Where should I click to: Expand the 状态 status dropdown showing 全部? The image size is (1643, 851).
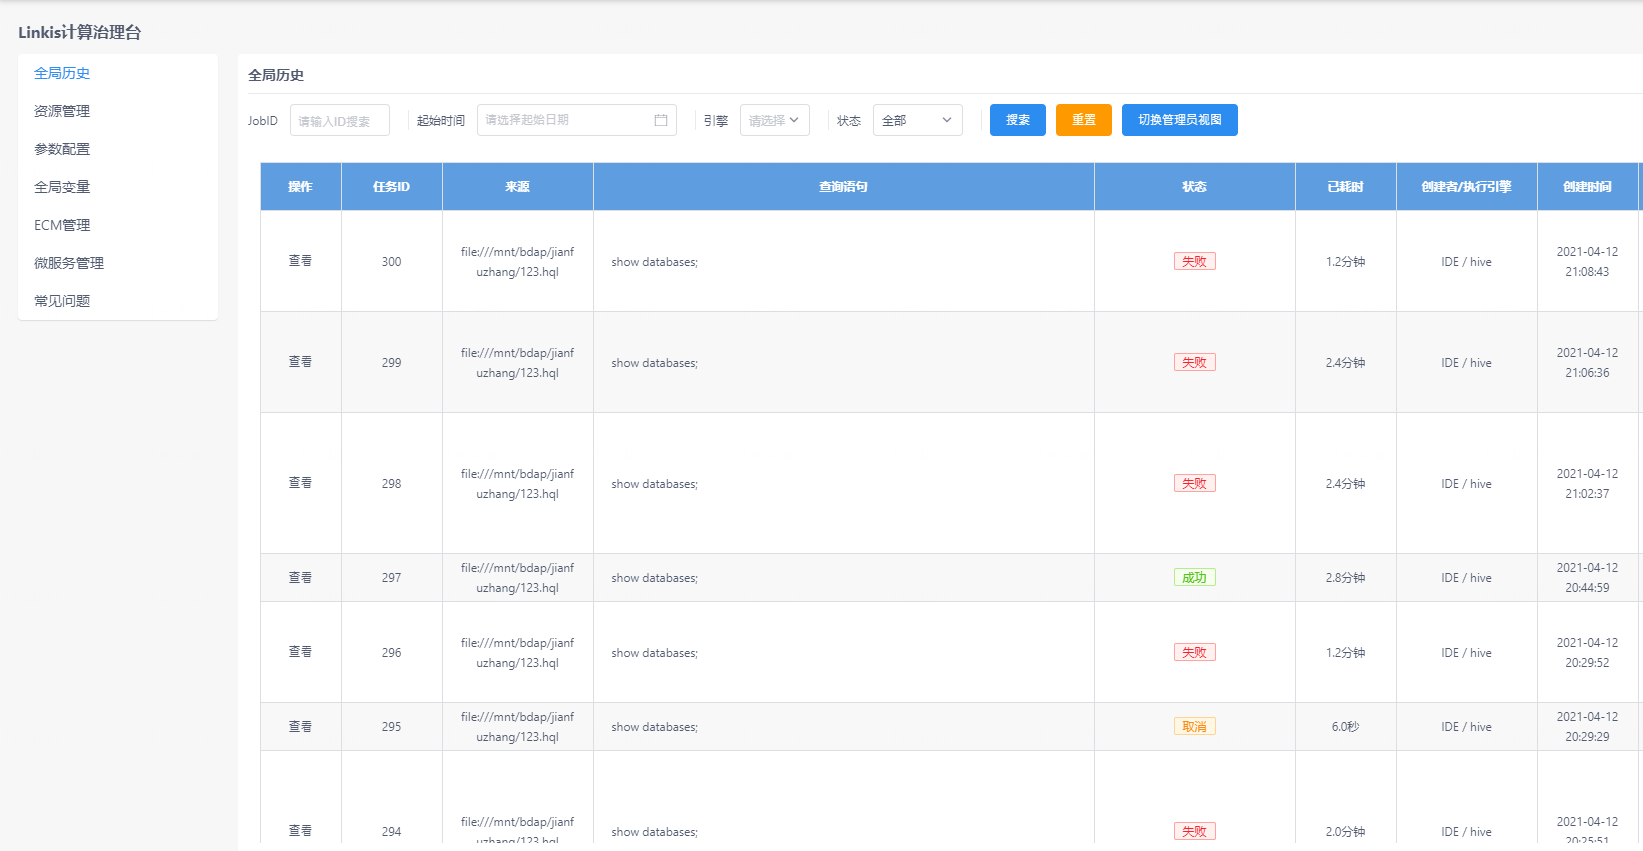(x=917, y=120)
